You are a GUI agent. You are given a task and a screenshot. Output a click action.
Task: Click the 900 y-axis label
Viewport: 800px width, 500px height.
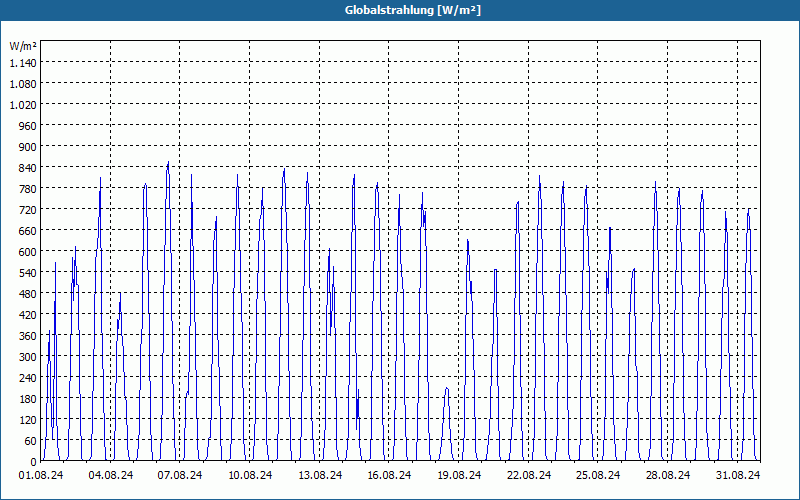coord(28,147)
